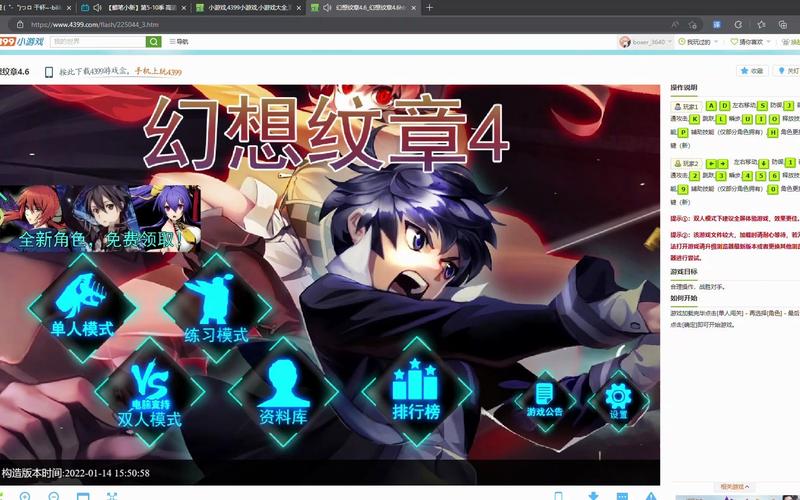Focus the 4399 site search field
The width and height of the screenshot is (800, 500).
98,42
